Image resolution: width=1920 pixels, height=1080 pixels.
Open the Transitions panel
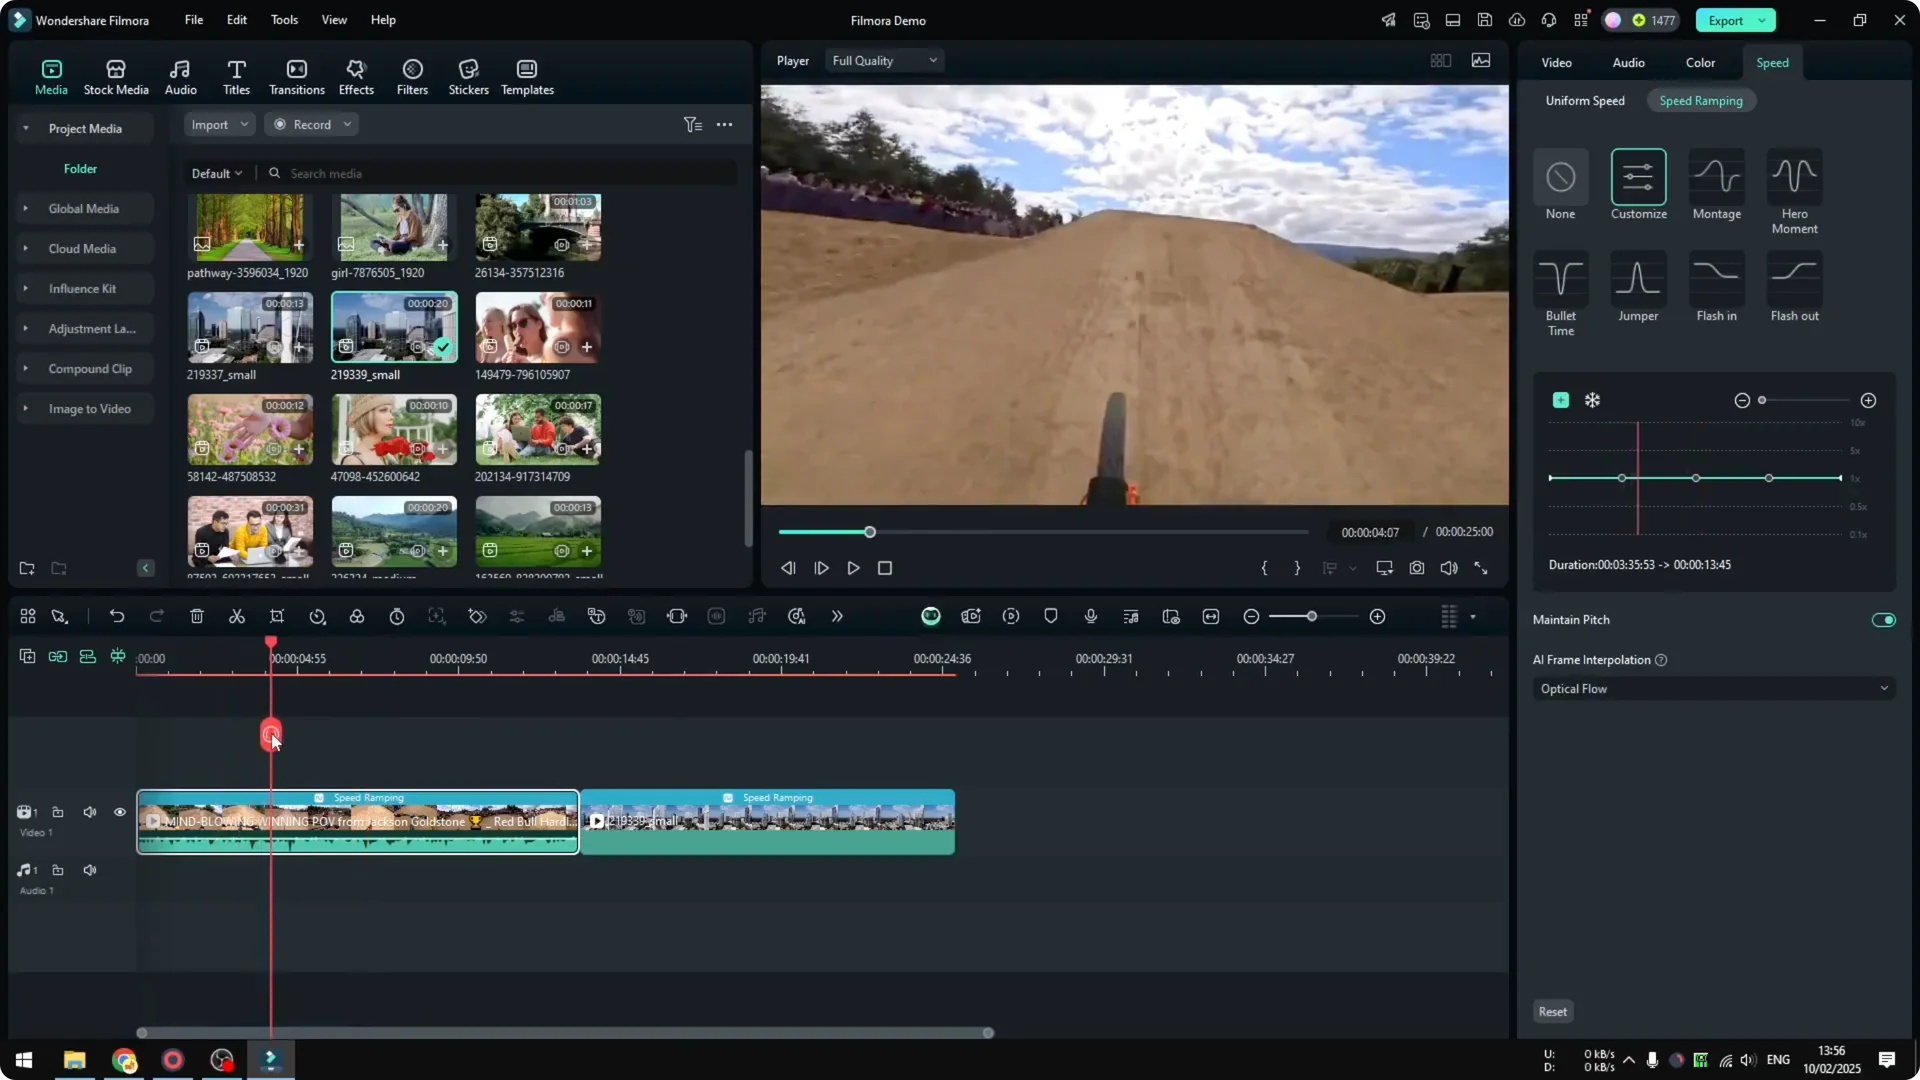[296, 75]
